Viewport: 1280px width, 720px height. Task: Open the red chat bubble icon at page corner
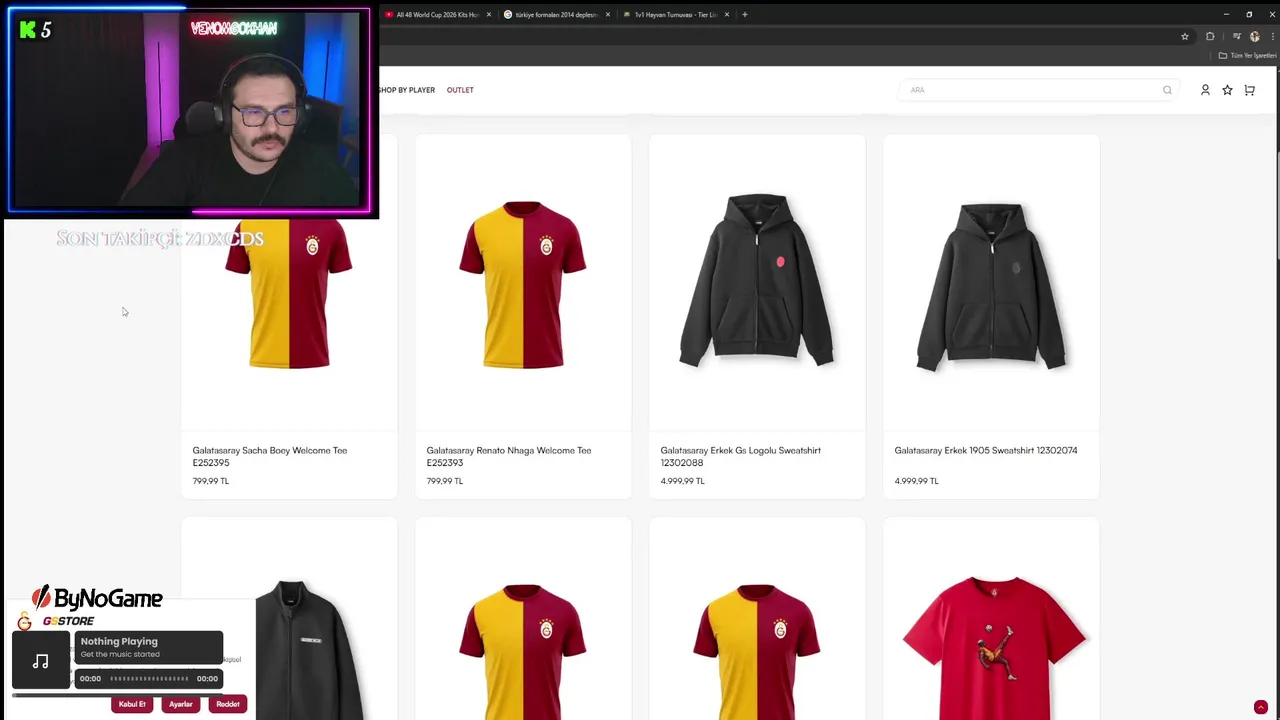[x=1261, y=707]
